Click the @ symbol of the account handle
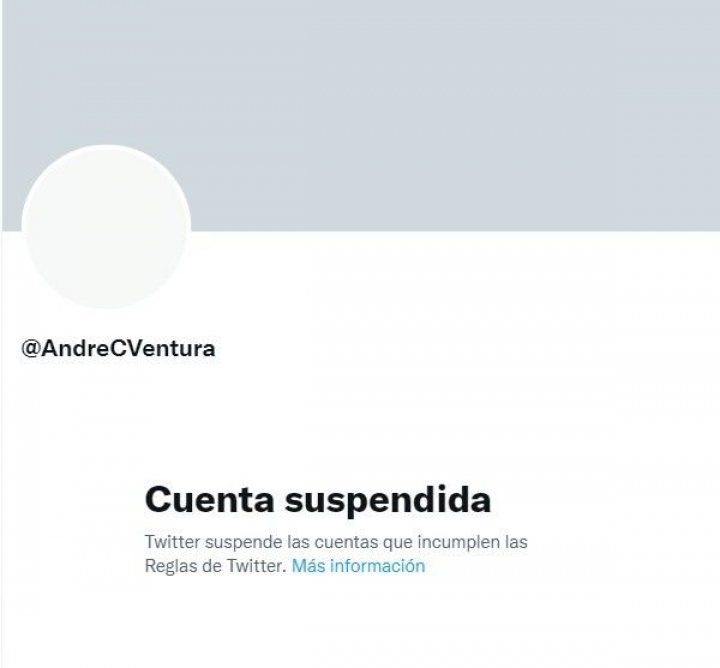 (x=31, y=349)
